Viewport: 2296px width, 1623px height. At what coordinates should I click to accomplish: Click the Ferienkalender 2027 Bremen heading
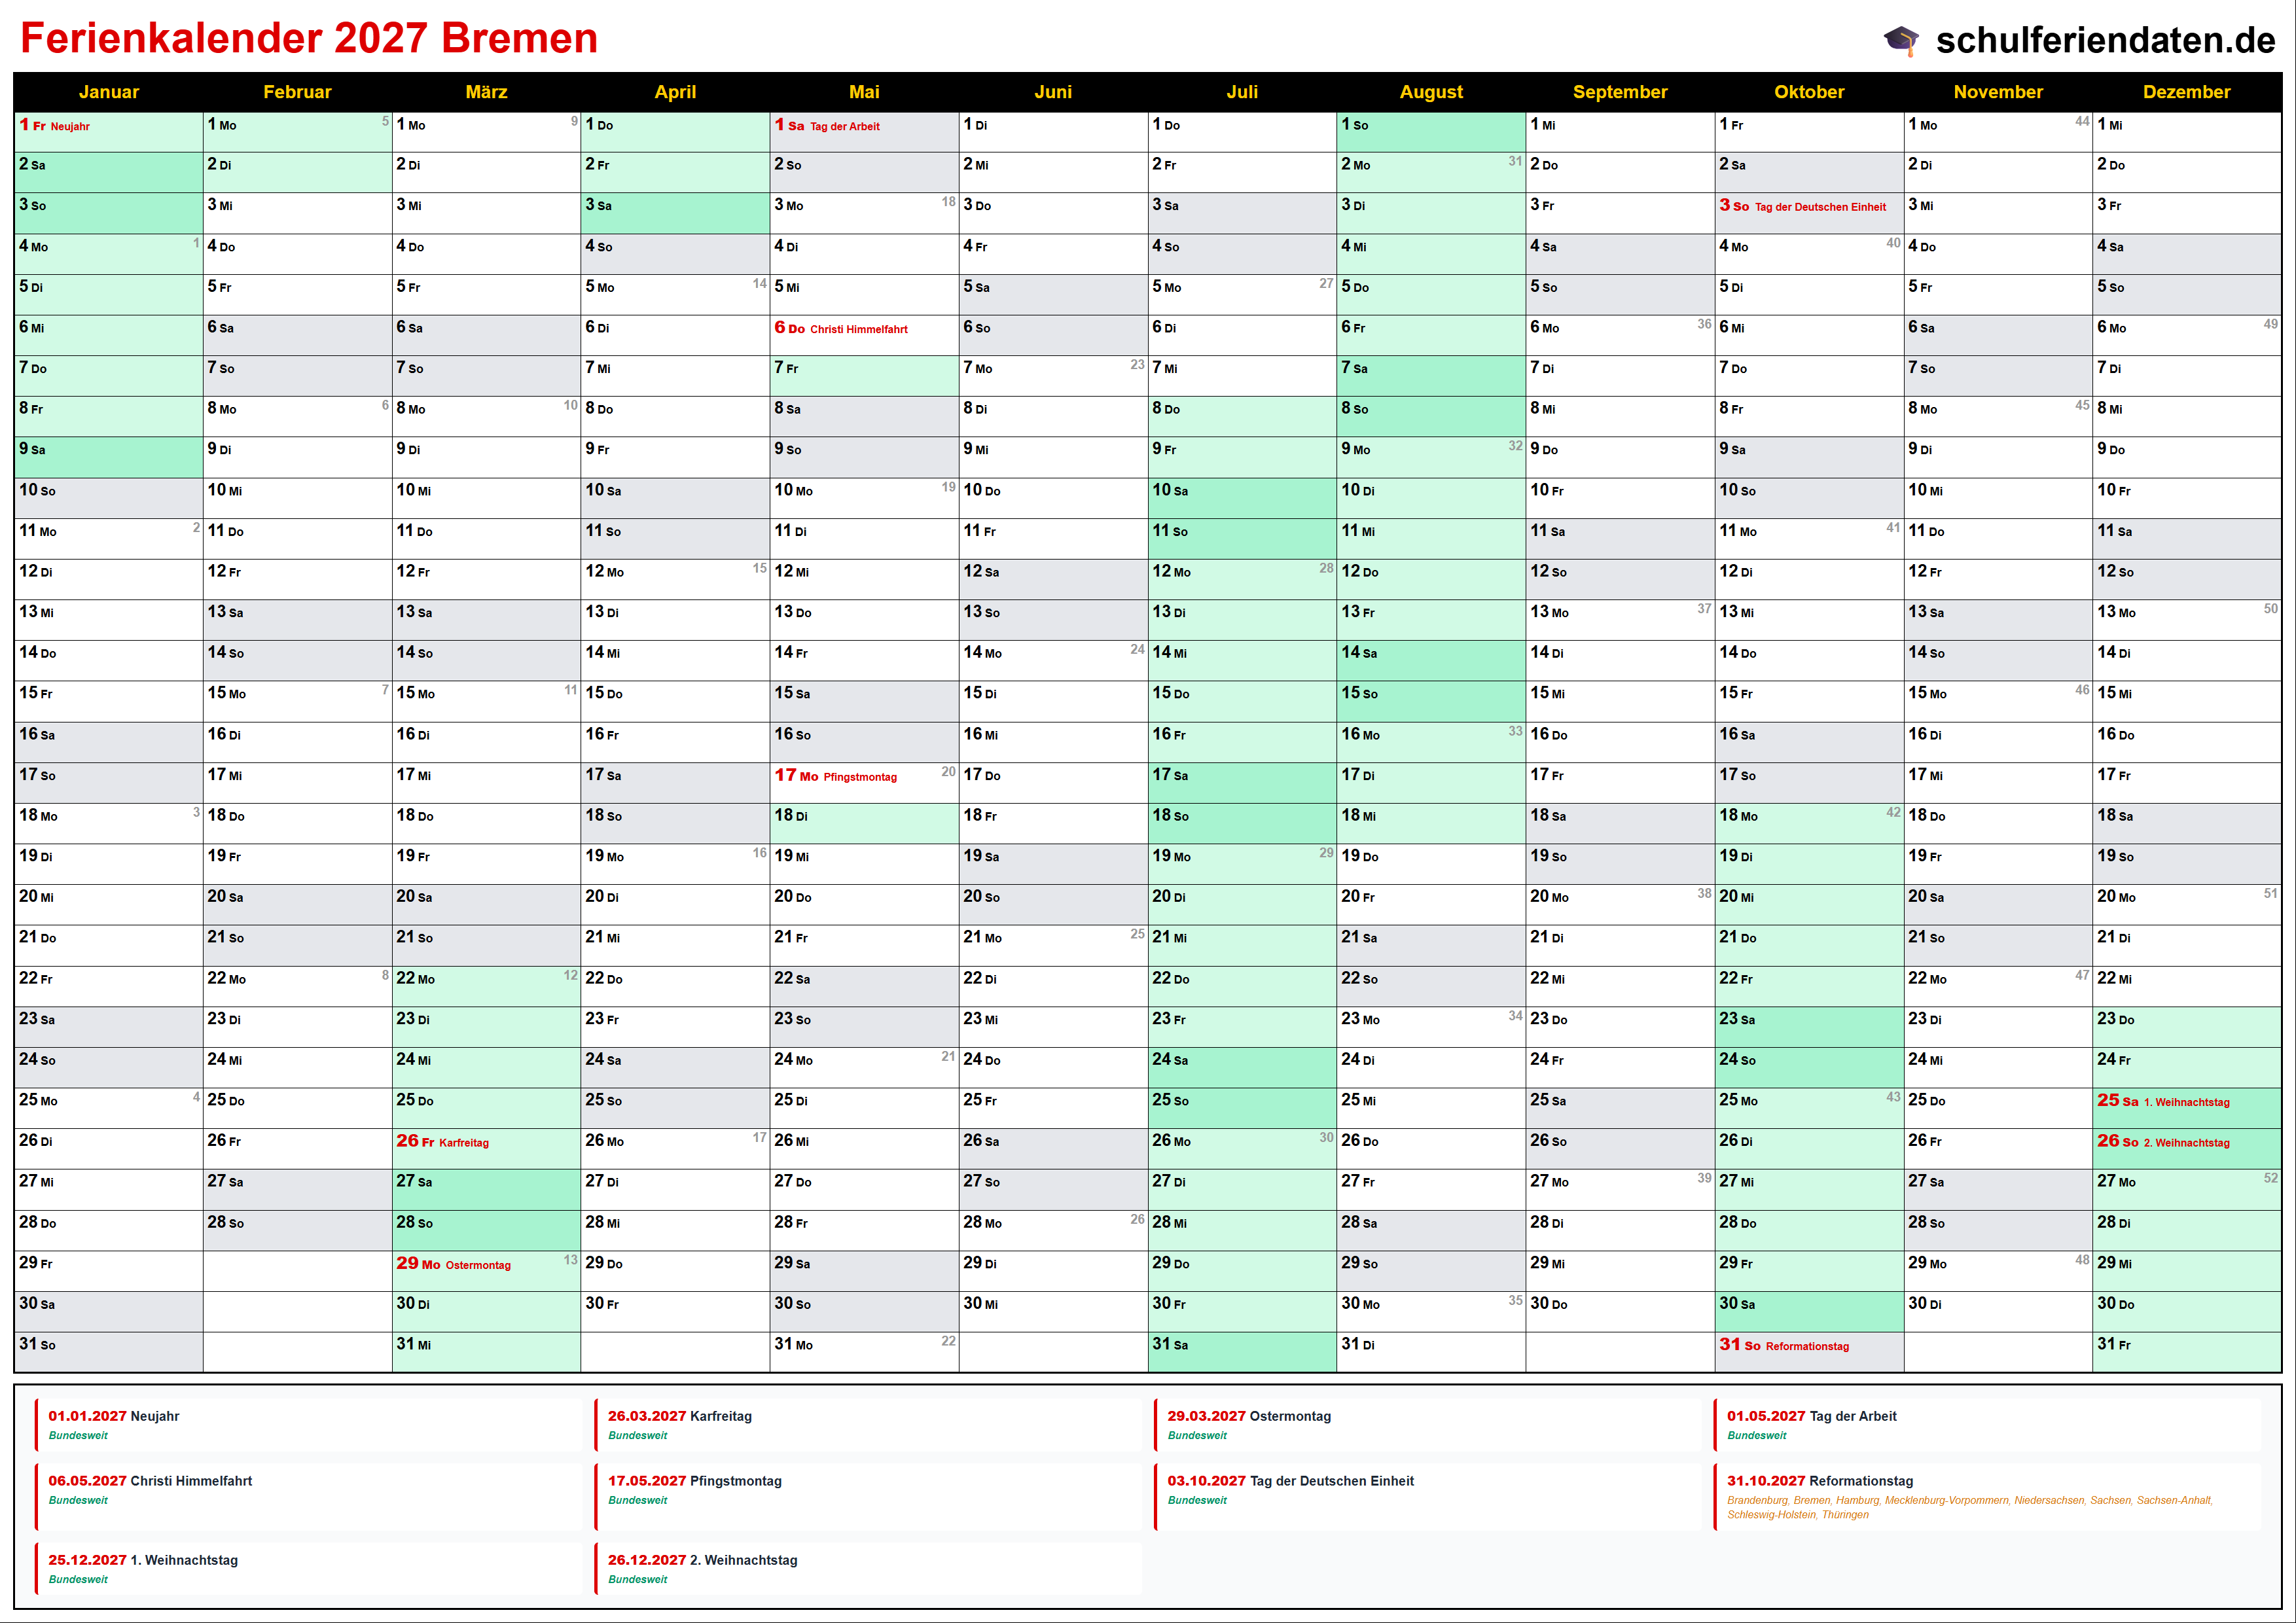coord(309,38)
